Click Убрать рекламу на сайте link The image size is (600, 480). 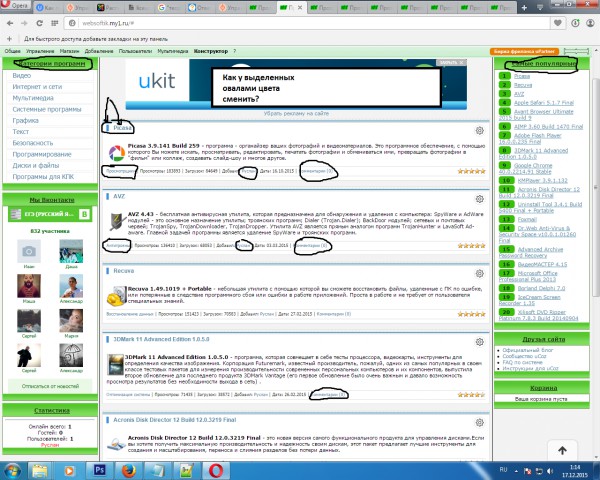click(296, 114)
